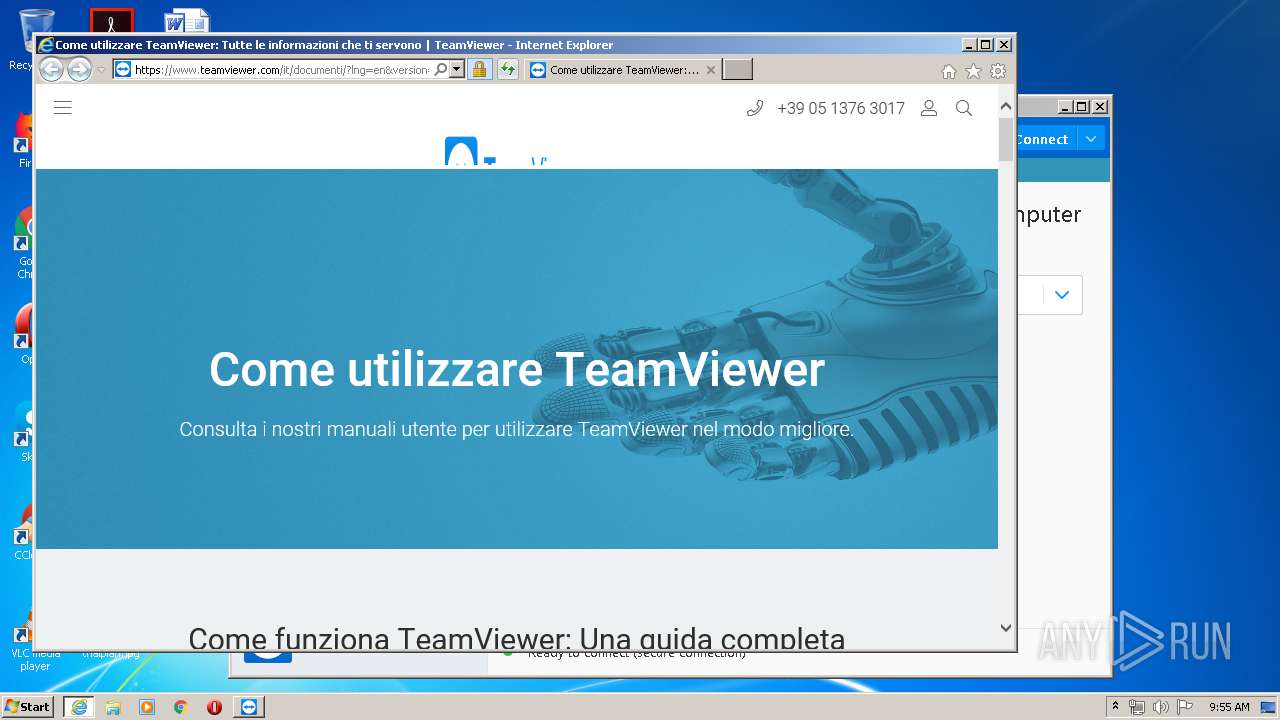Click the TeamViewer taskbar button

tap(249, 707)
